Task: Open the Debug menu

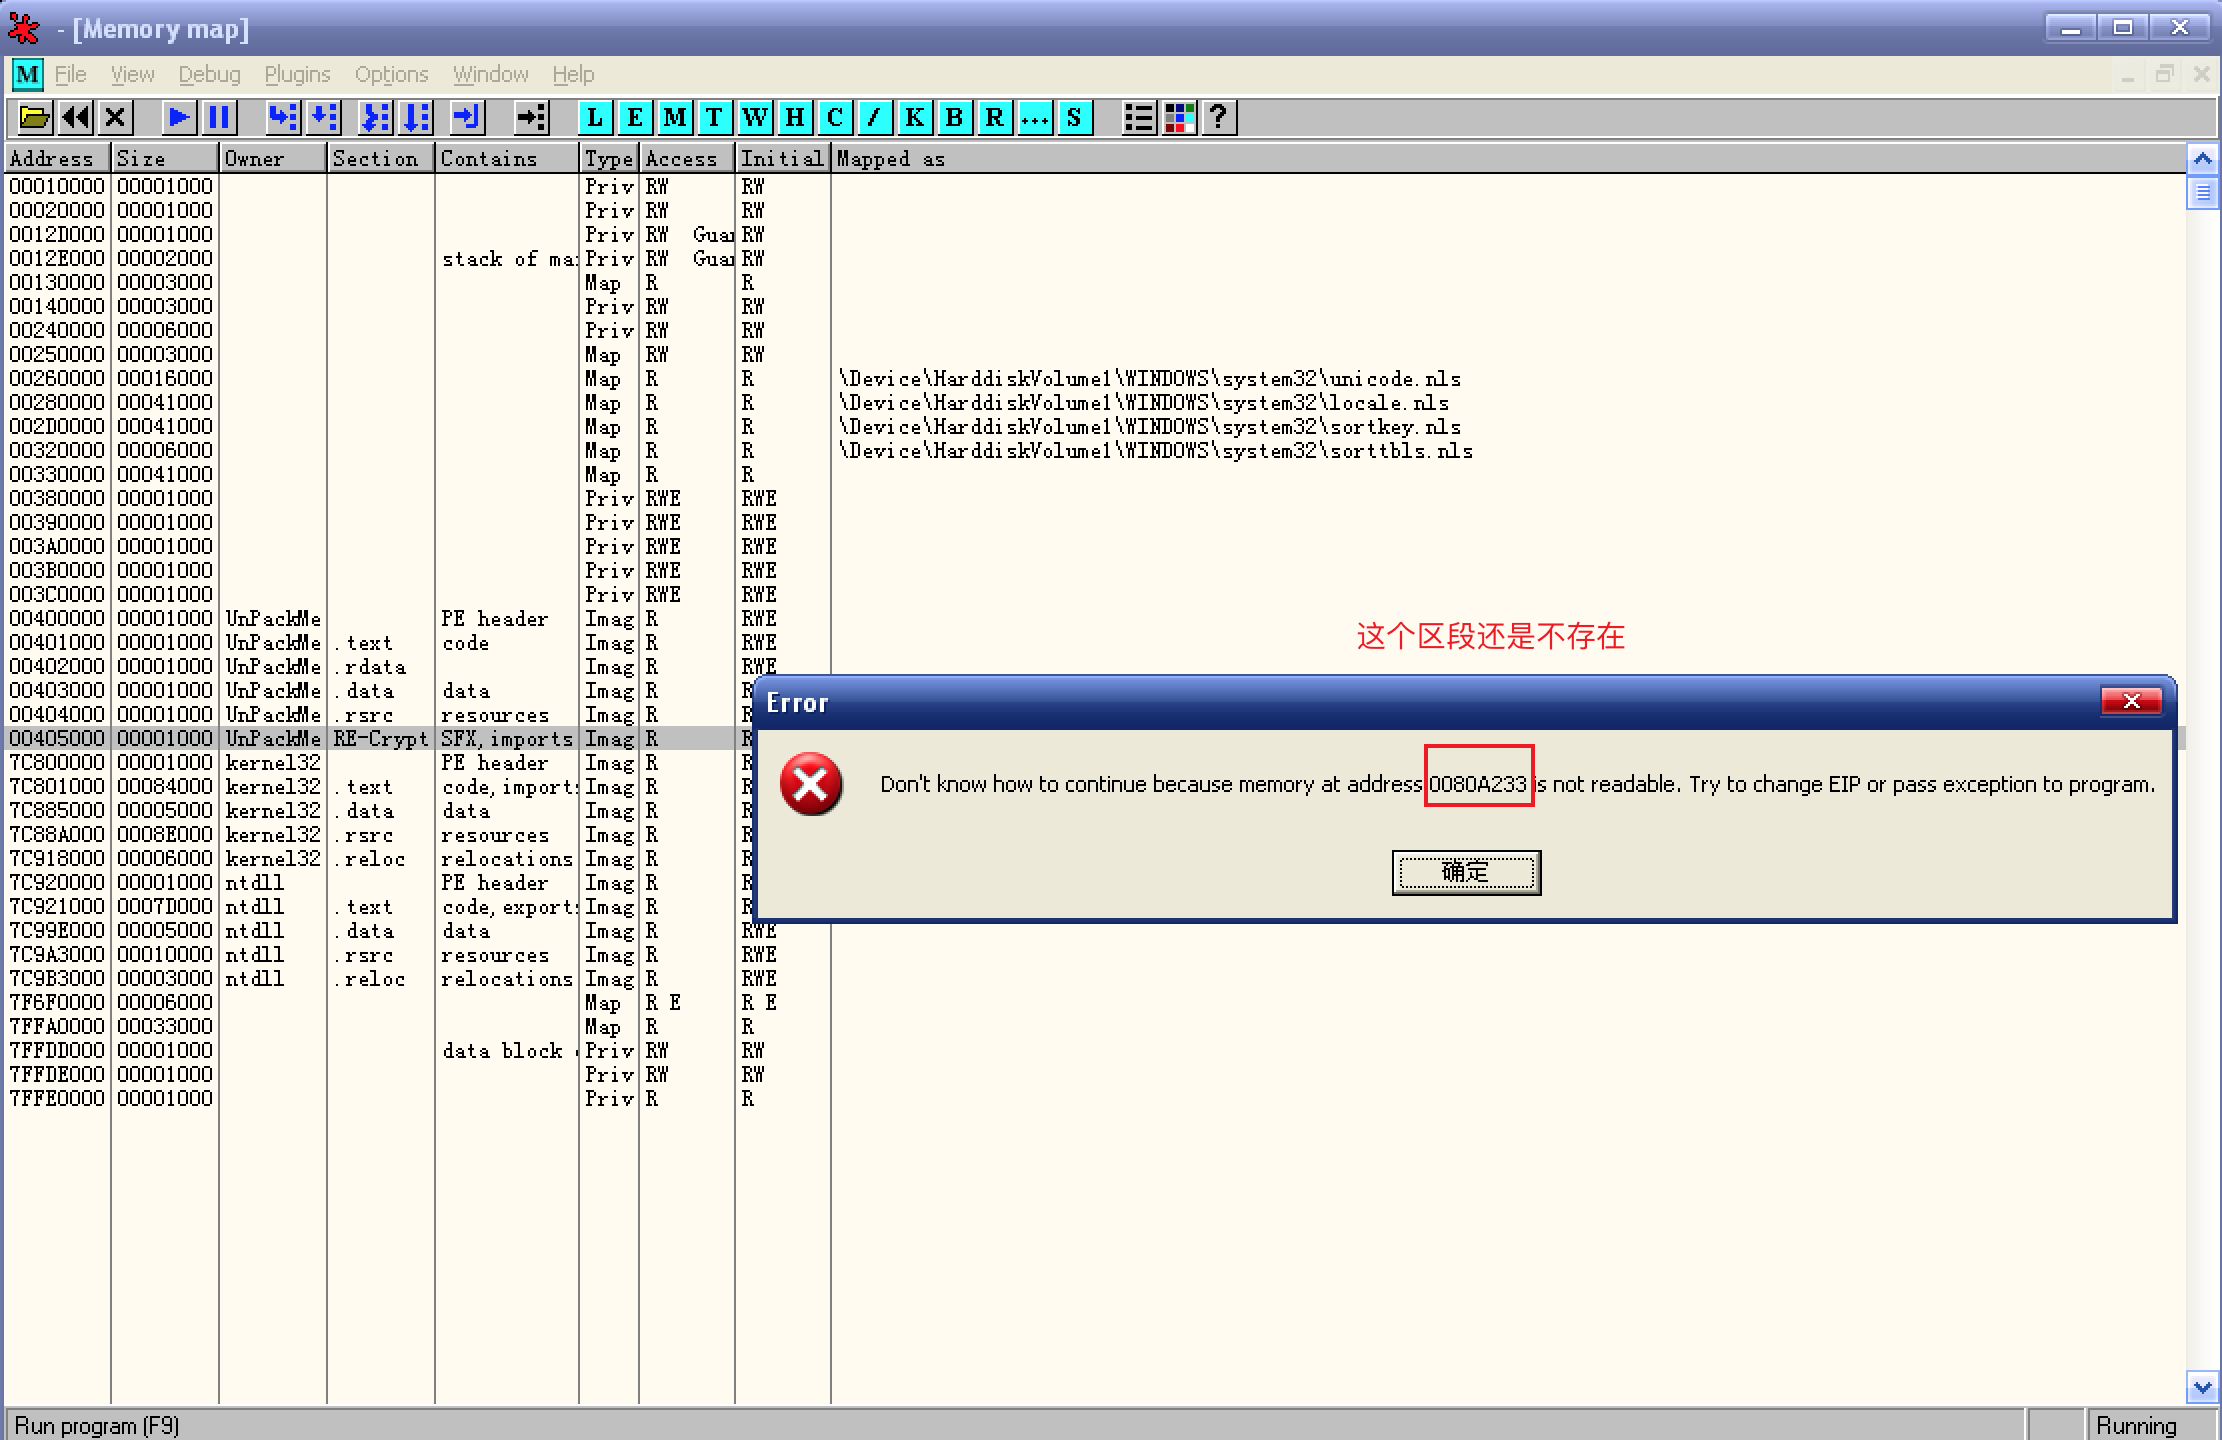Action: click(209, 75)
